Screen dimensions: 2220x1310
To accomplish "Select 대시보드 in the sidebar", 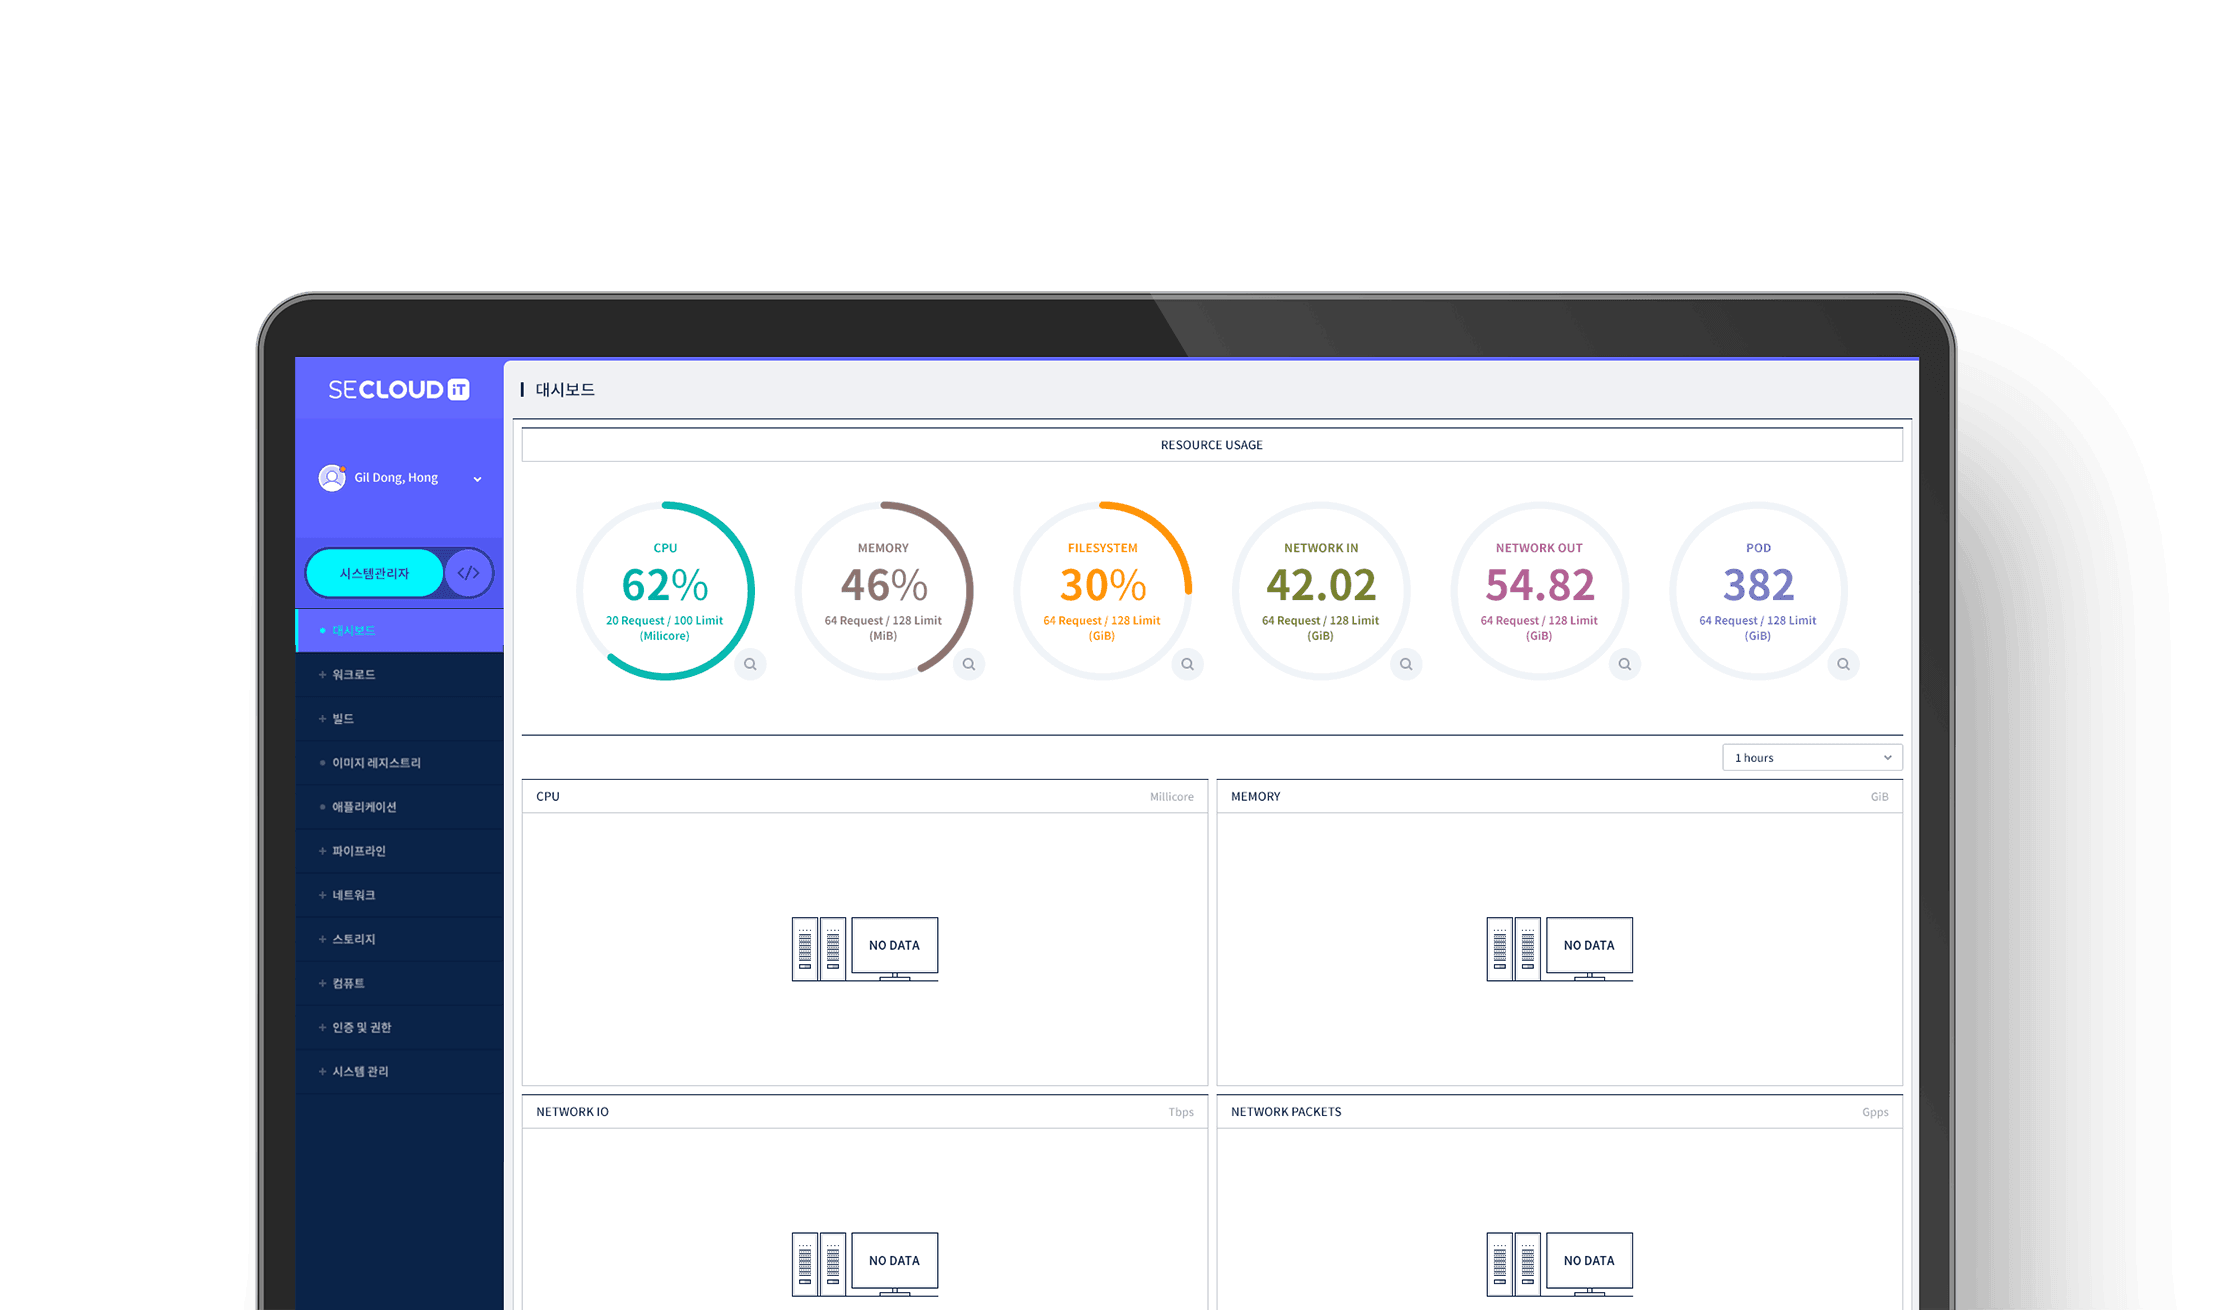I will click(x=400, y=630).
